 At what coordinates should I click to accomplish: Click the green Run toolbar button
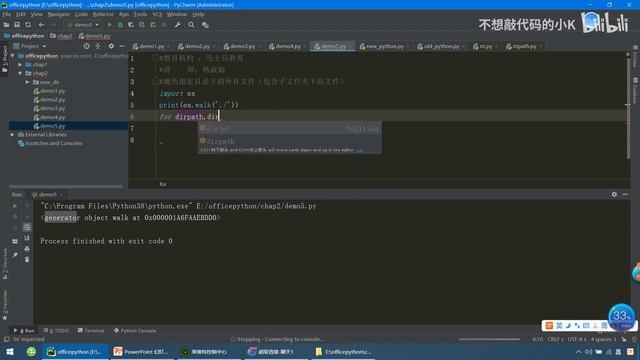109,25
